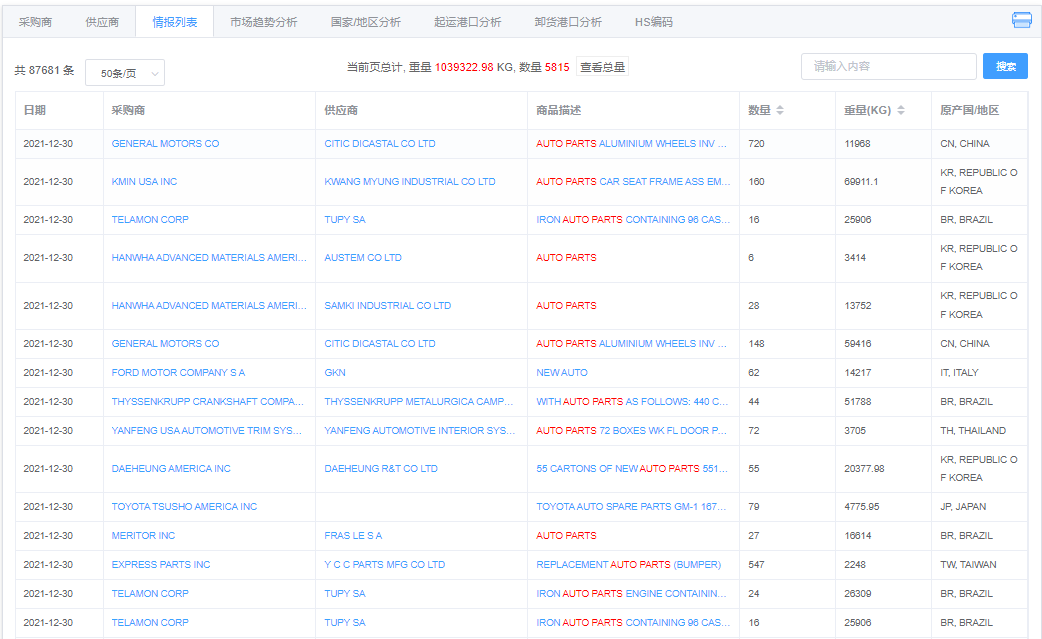The height and width of the screenshot is (639, 1042).
Task: Open AUTO PARTS CAR SEAT FRAME description
Action: tap(633, 181)
